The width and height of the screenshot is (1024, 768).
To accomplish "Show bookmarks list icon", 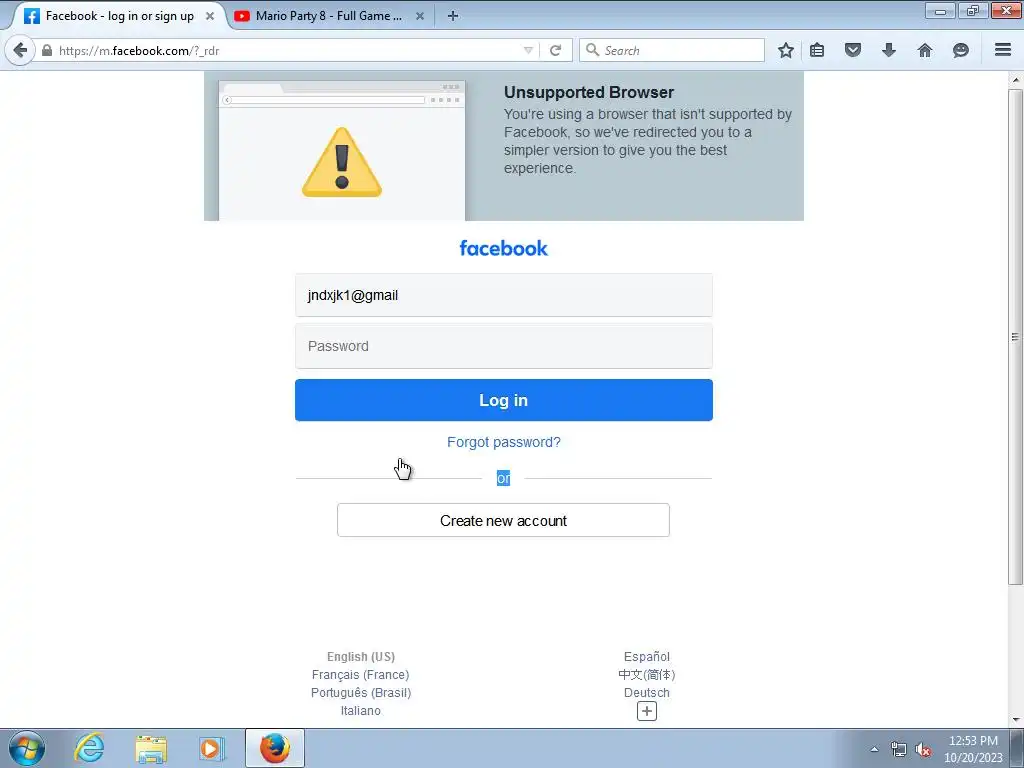I will click(x=817, y=50).
